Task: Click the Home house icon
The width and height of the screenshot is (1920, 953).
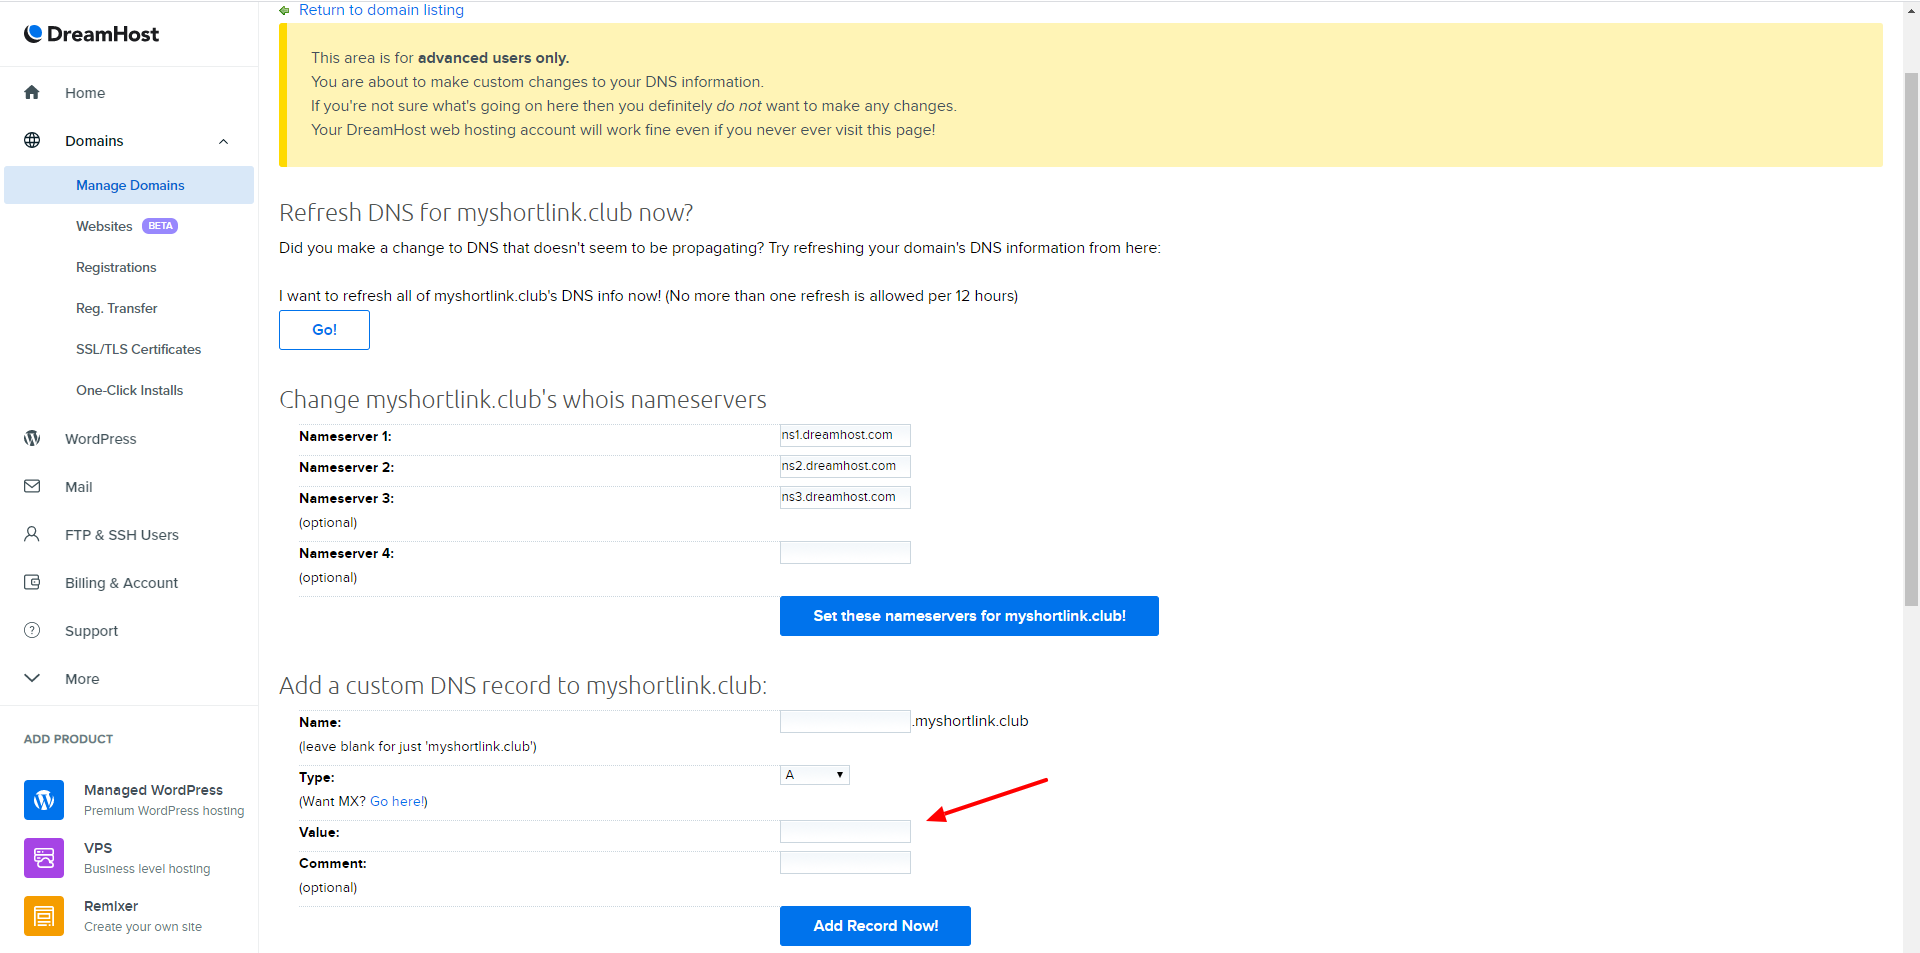Action: coord(32,92)
